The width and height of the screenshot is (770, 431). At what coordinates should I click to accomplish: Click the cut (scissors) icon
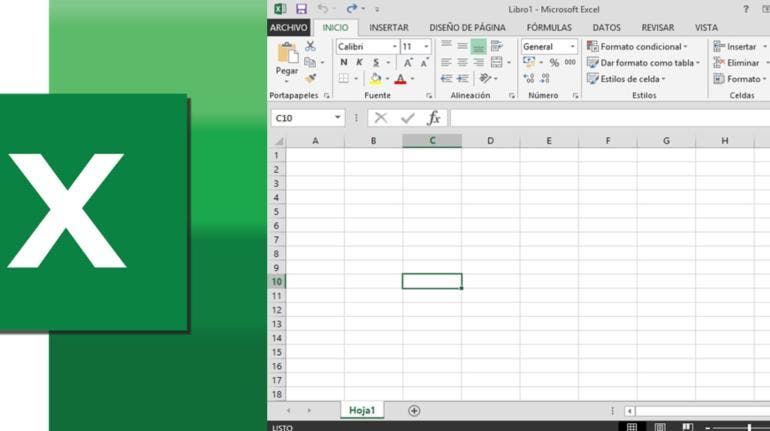tap(310, 46)
